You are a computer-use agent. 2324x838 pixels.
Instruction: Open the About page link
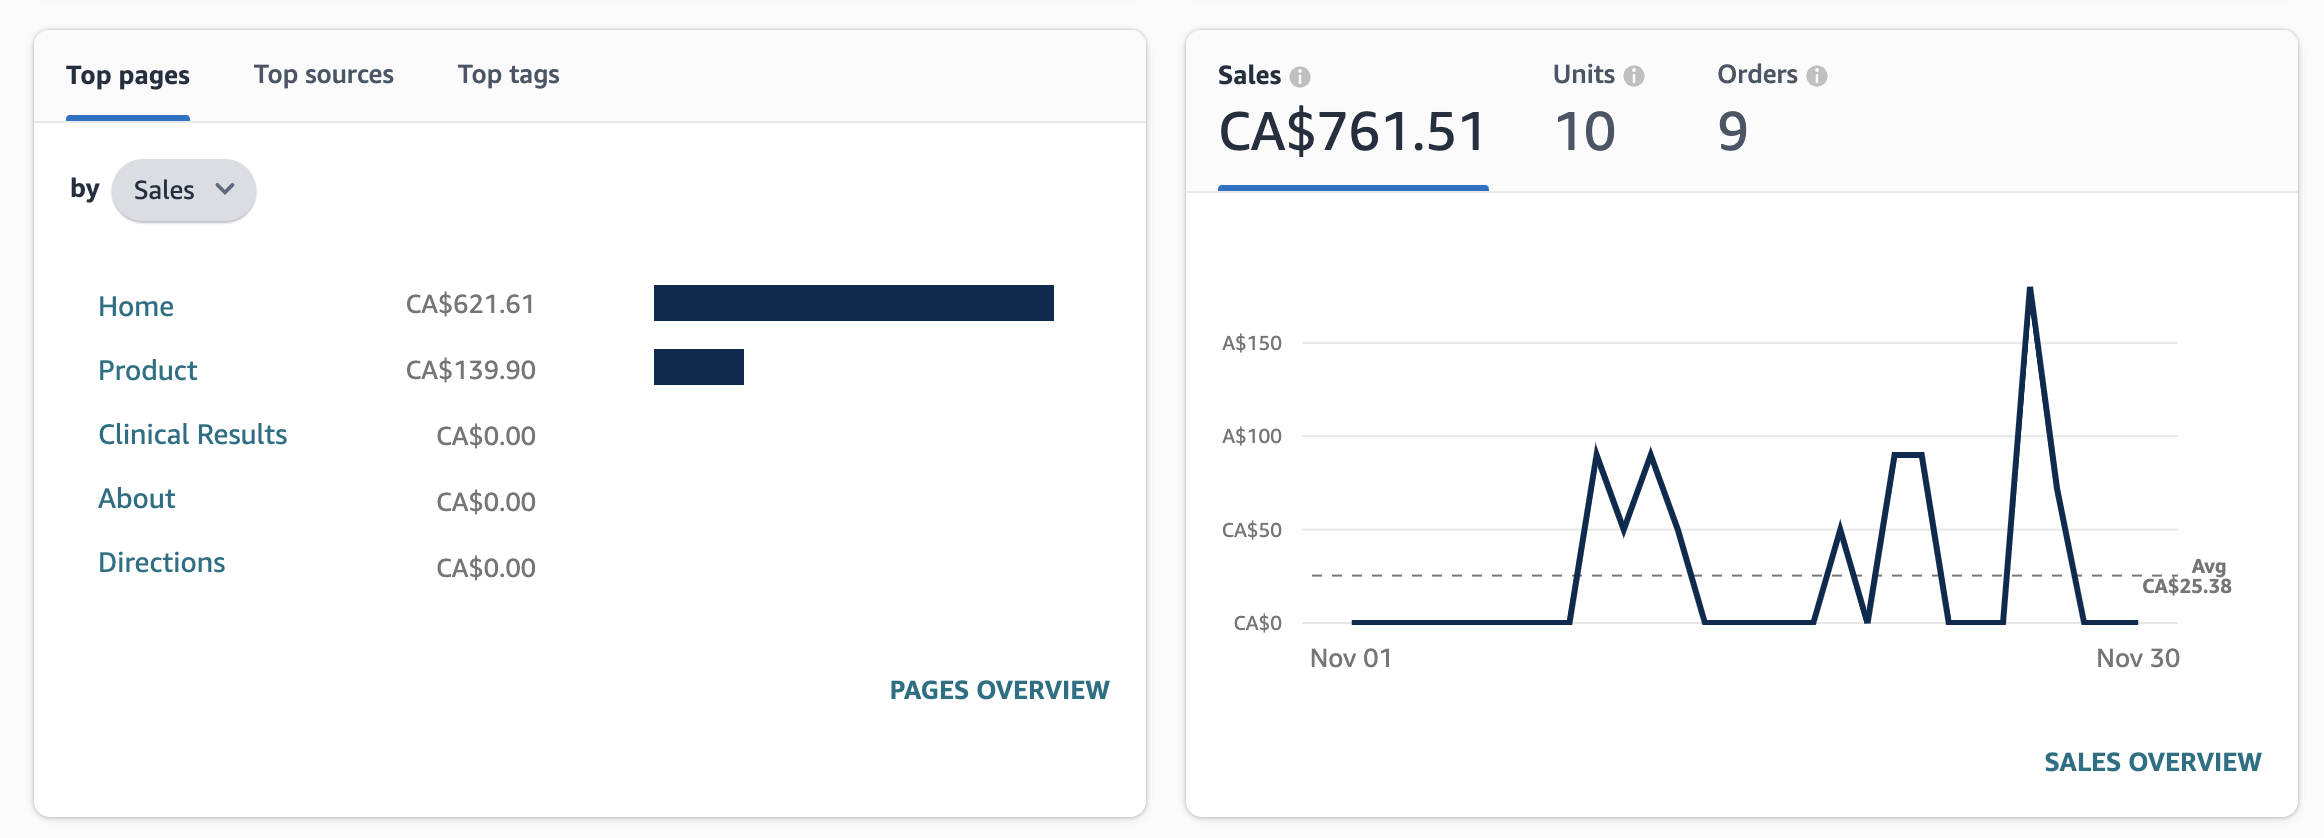click(x=137, y=498)
